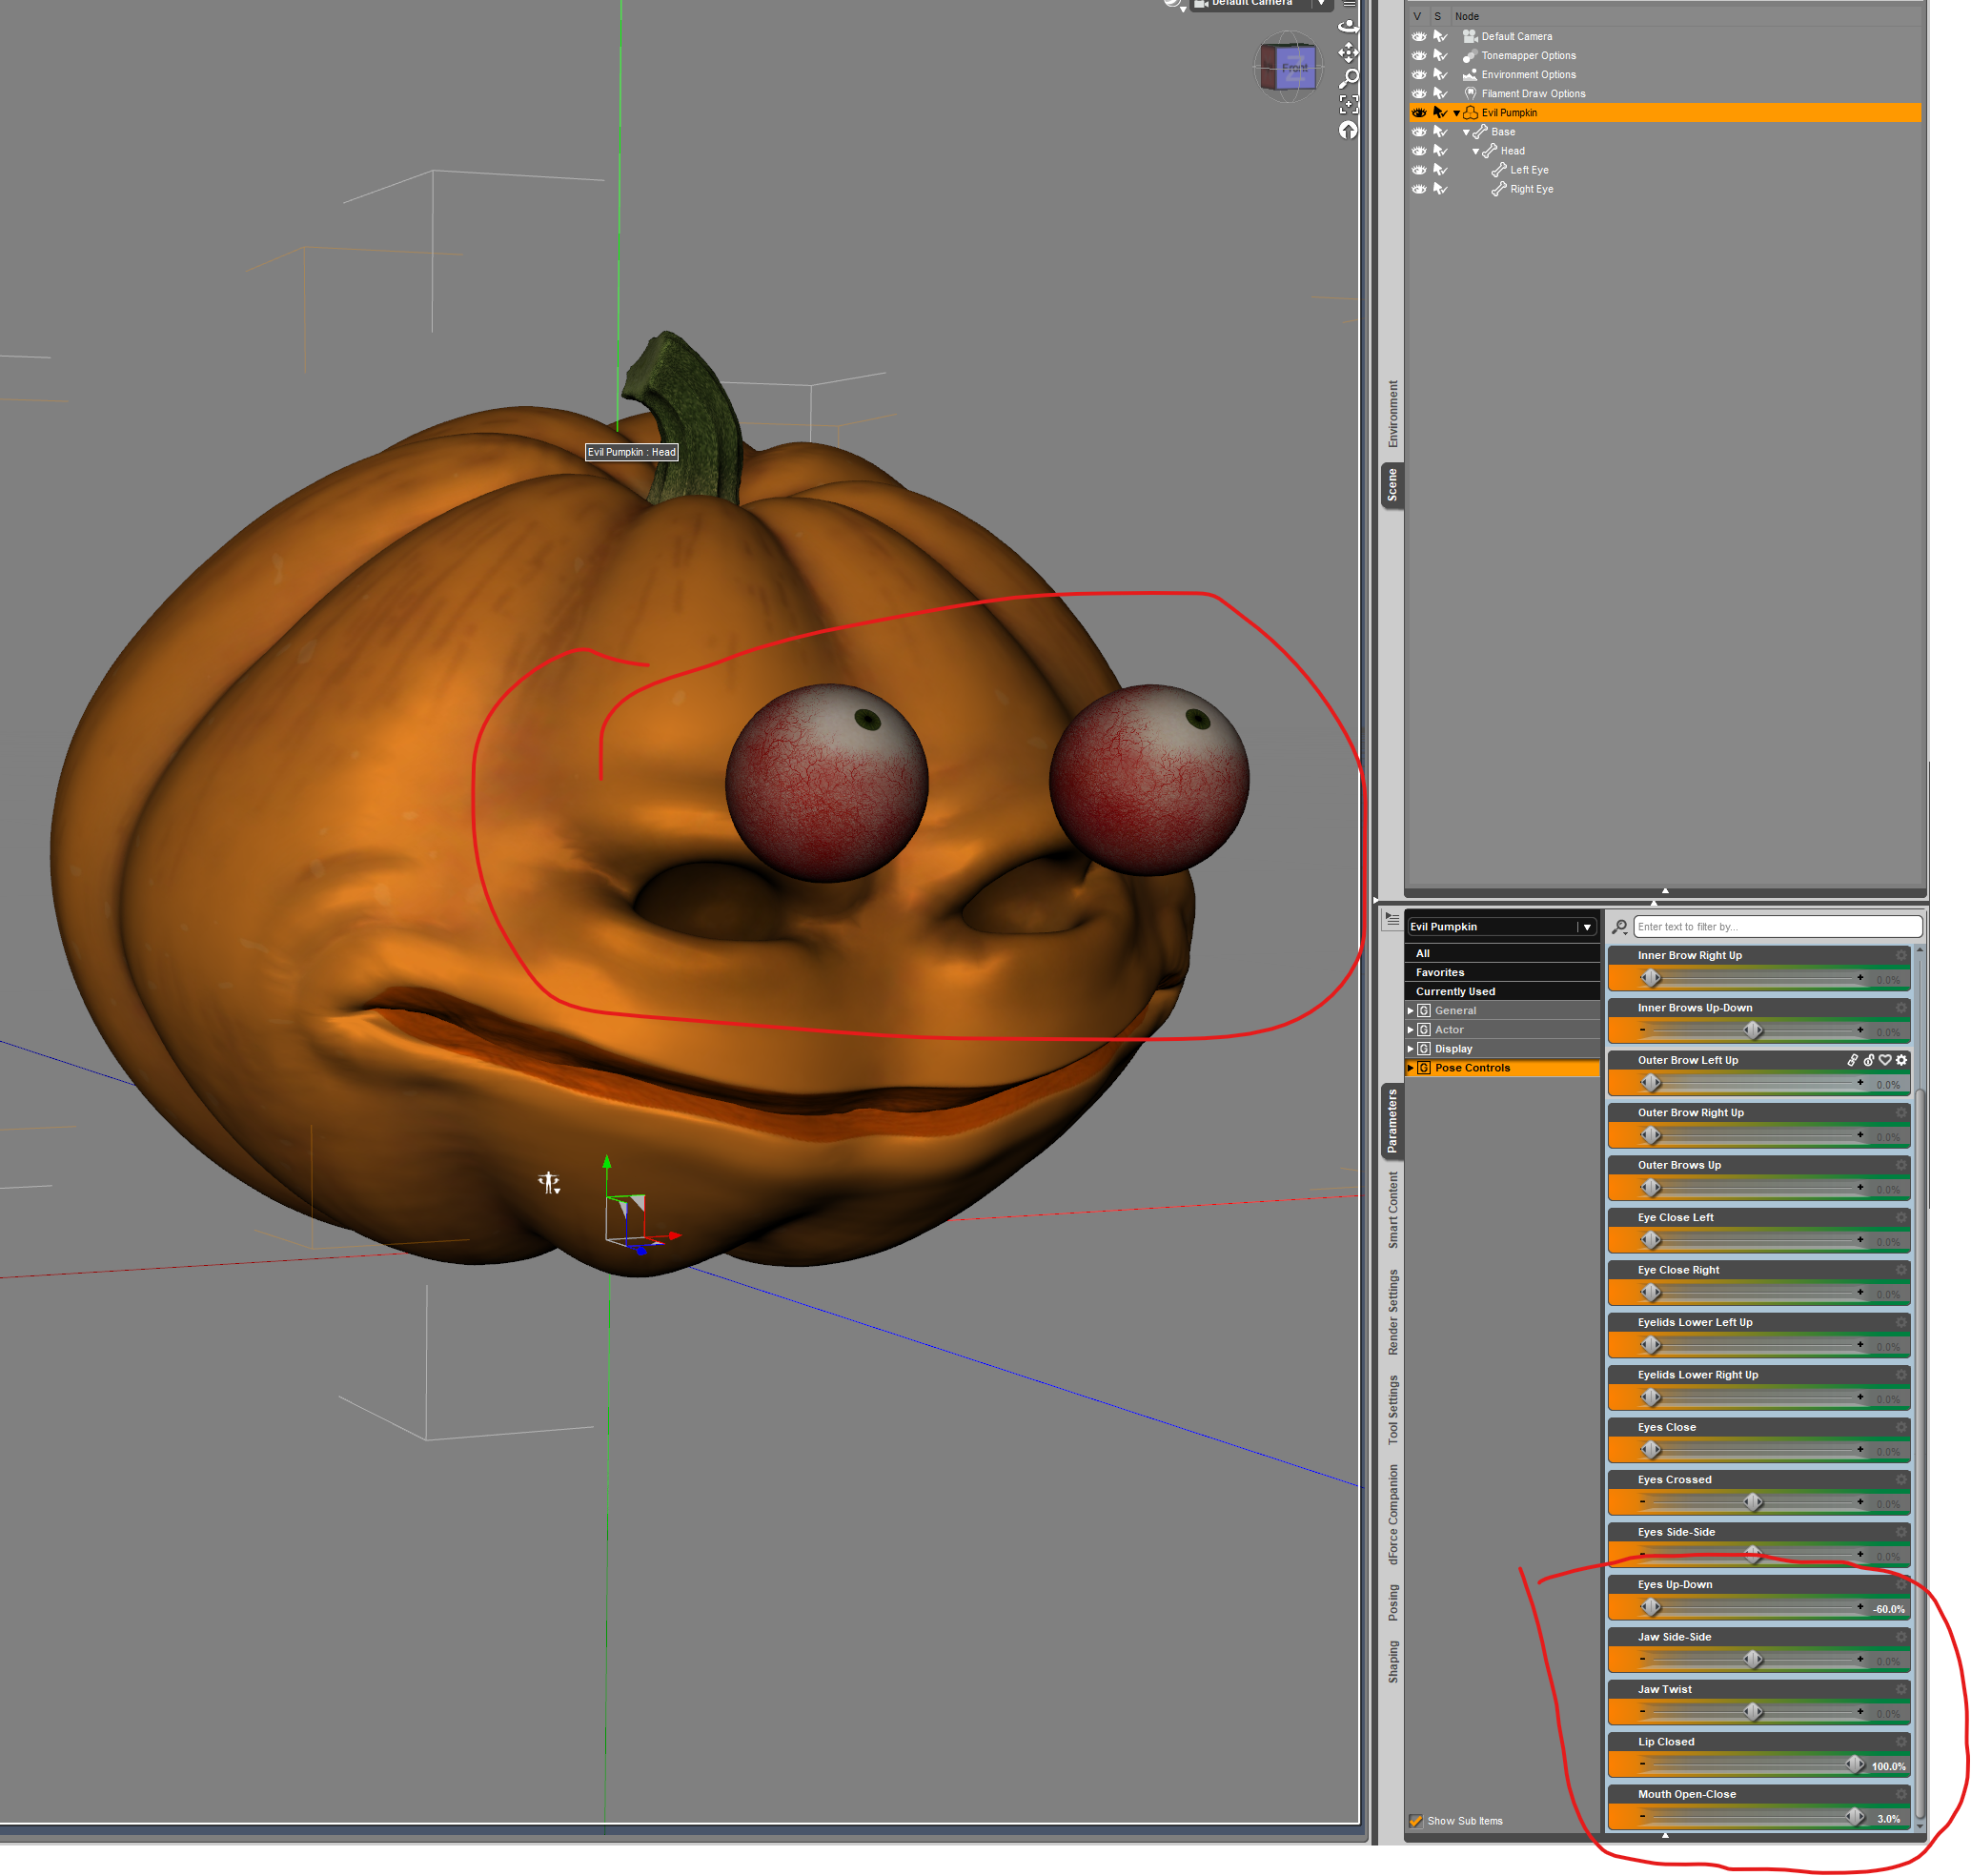The width and height of the screenshot is (1971, 1876).
Task: Select the Currently Used filter
Action: click(x=1455, y=992)
